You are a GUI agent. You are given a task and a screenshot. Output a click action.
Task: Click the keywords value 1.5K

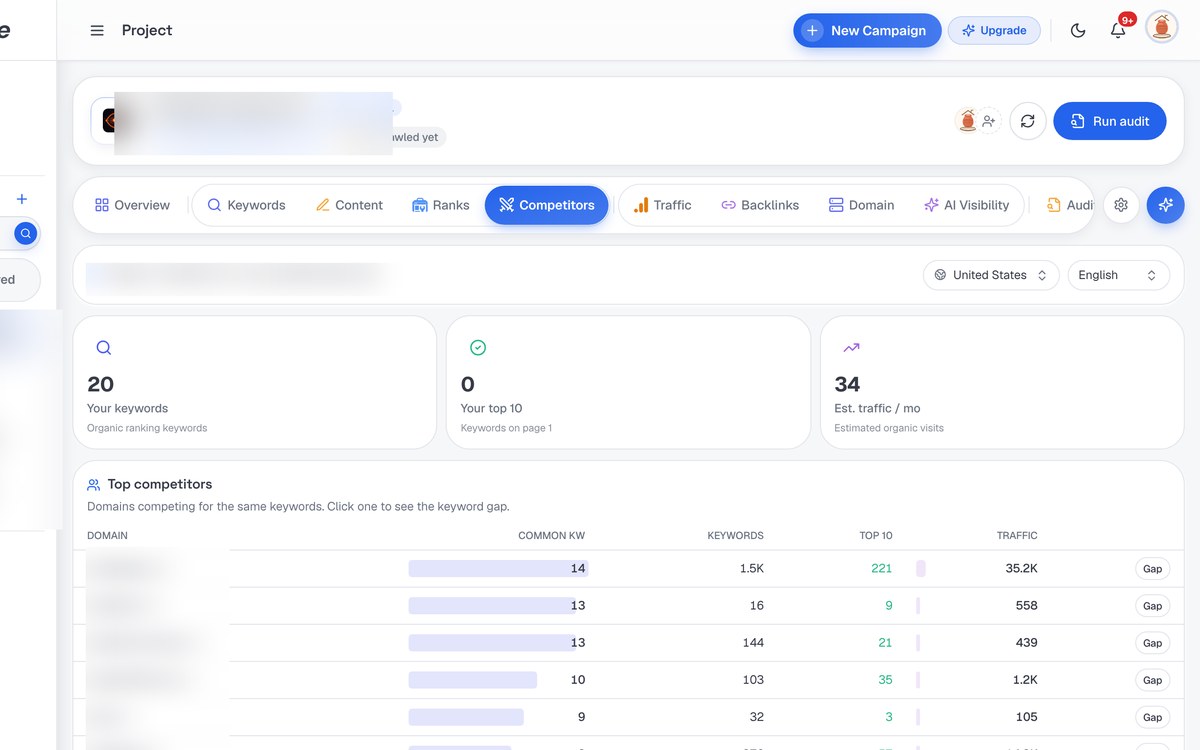point(752,568)
